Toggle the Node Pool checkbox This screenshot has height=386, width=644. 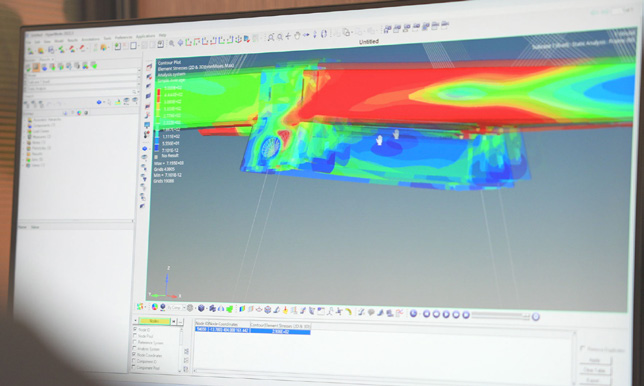[135, 335]
